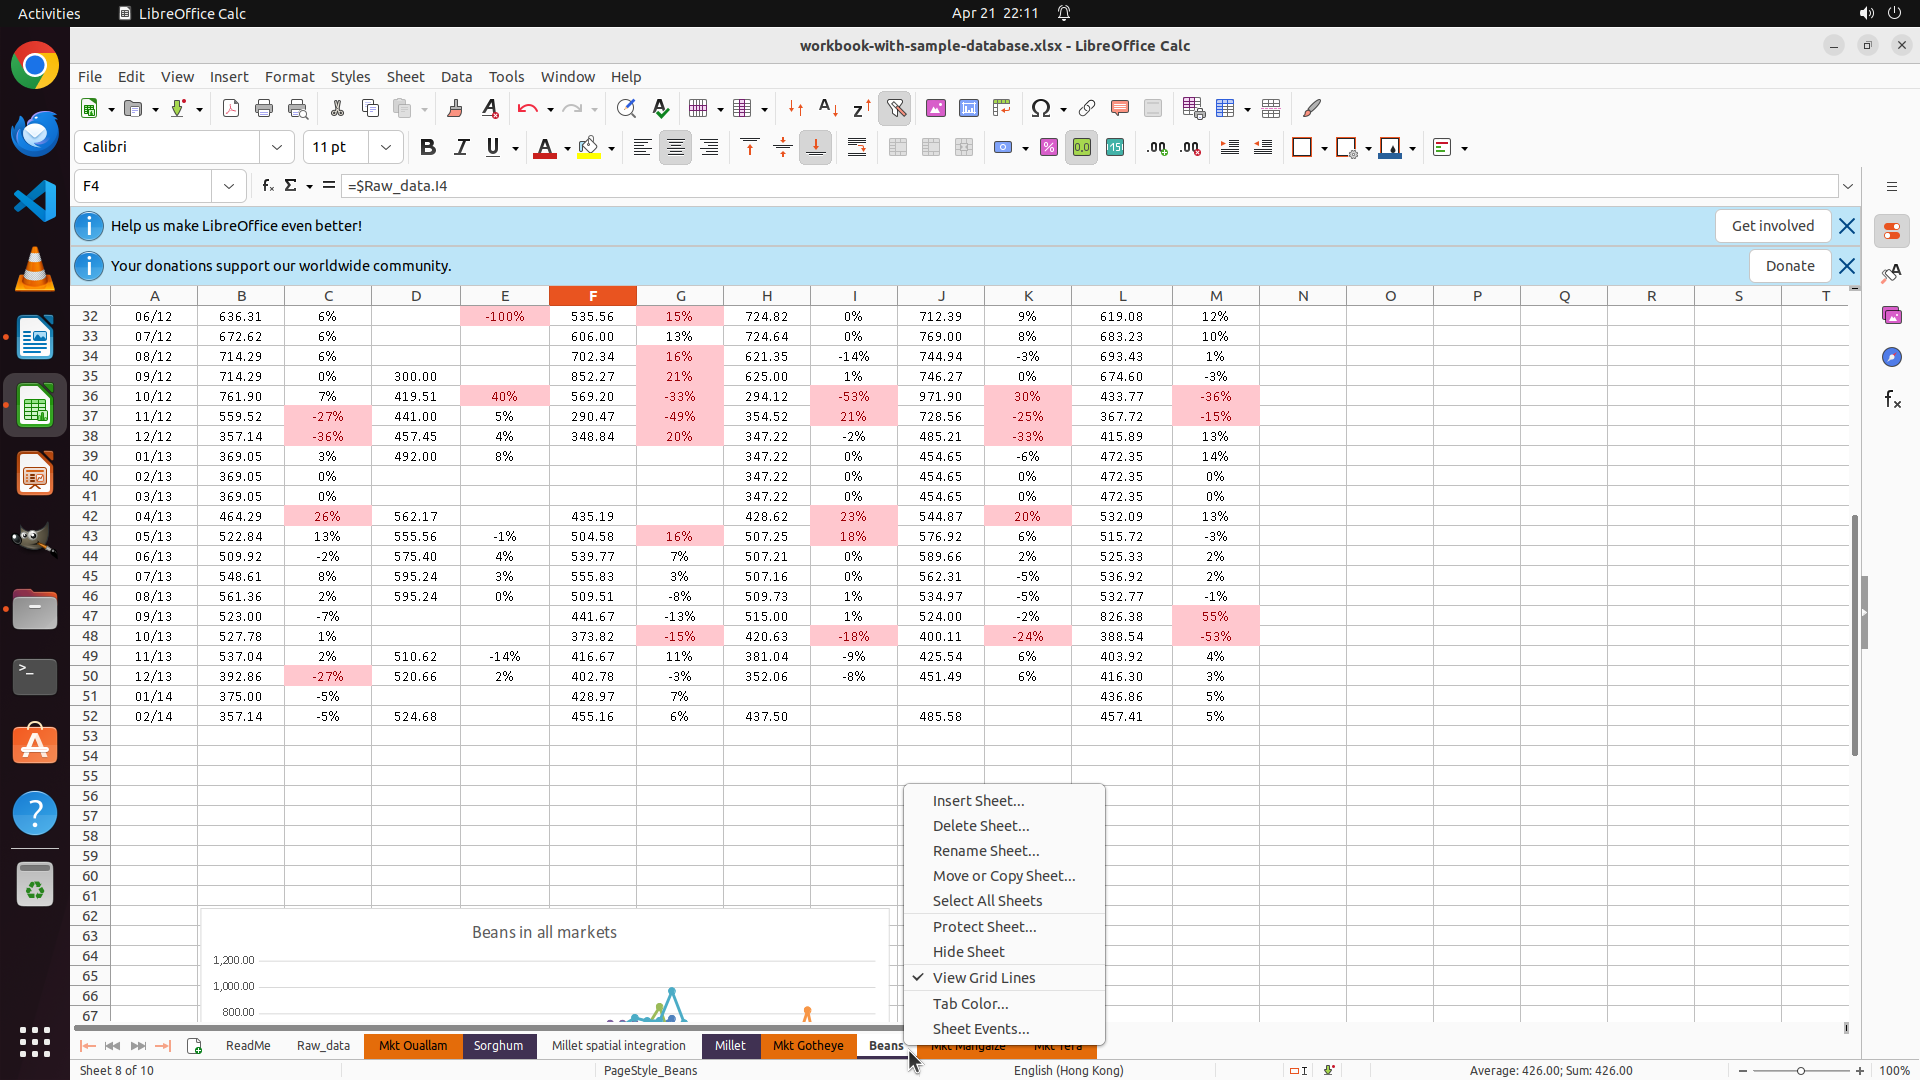Open the sidebar Navigator icon
1920x1080 pixels.
[1891, 357]
